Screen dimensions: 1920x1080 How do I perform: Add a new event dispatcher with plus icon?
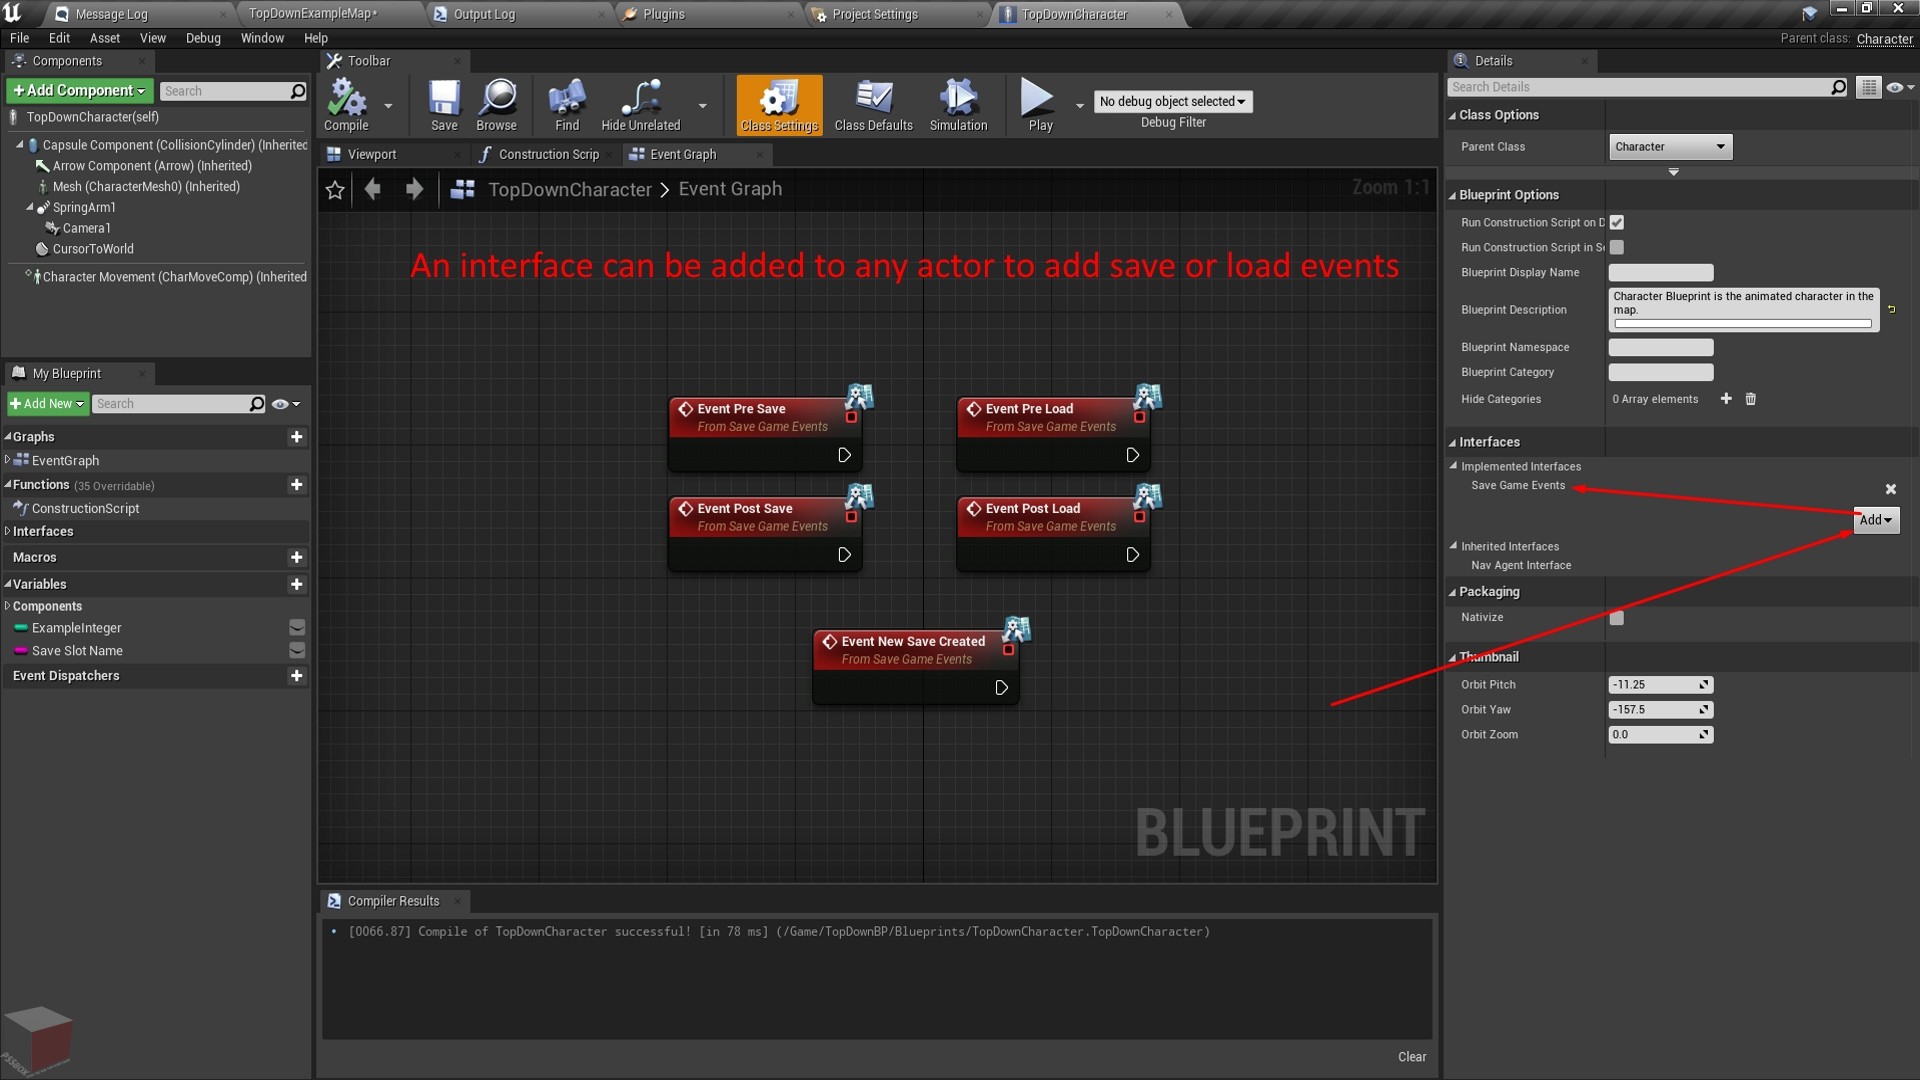pos(296,676)
